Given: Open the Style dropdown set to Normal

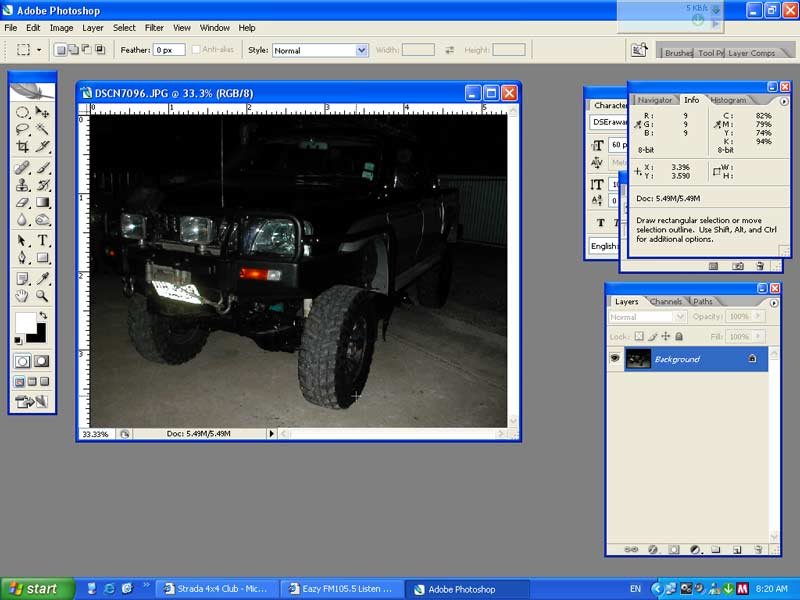Looking at the screenshot, I should coord(320,50).
